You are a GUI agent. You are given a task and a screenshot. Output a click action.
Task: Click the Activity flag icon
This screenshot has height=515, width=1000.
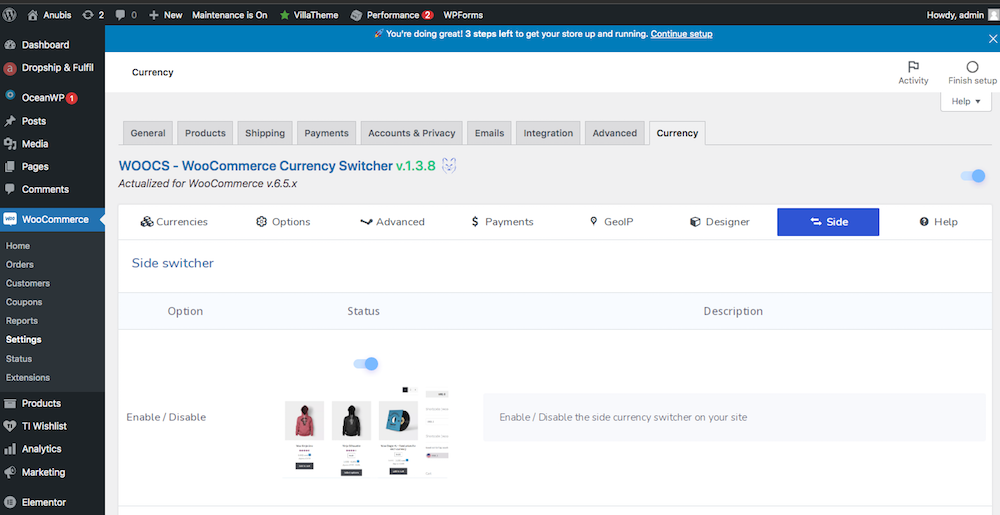tap(913, 67)
